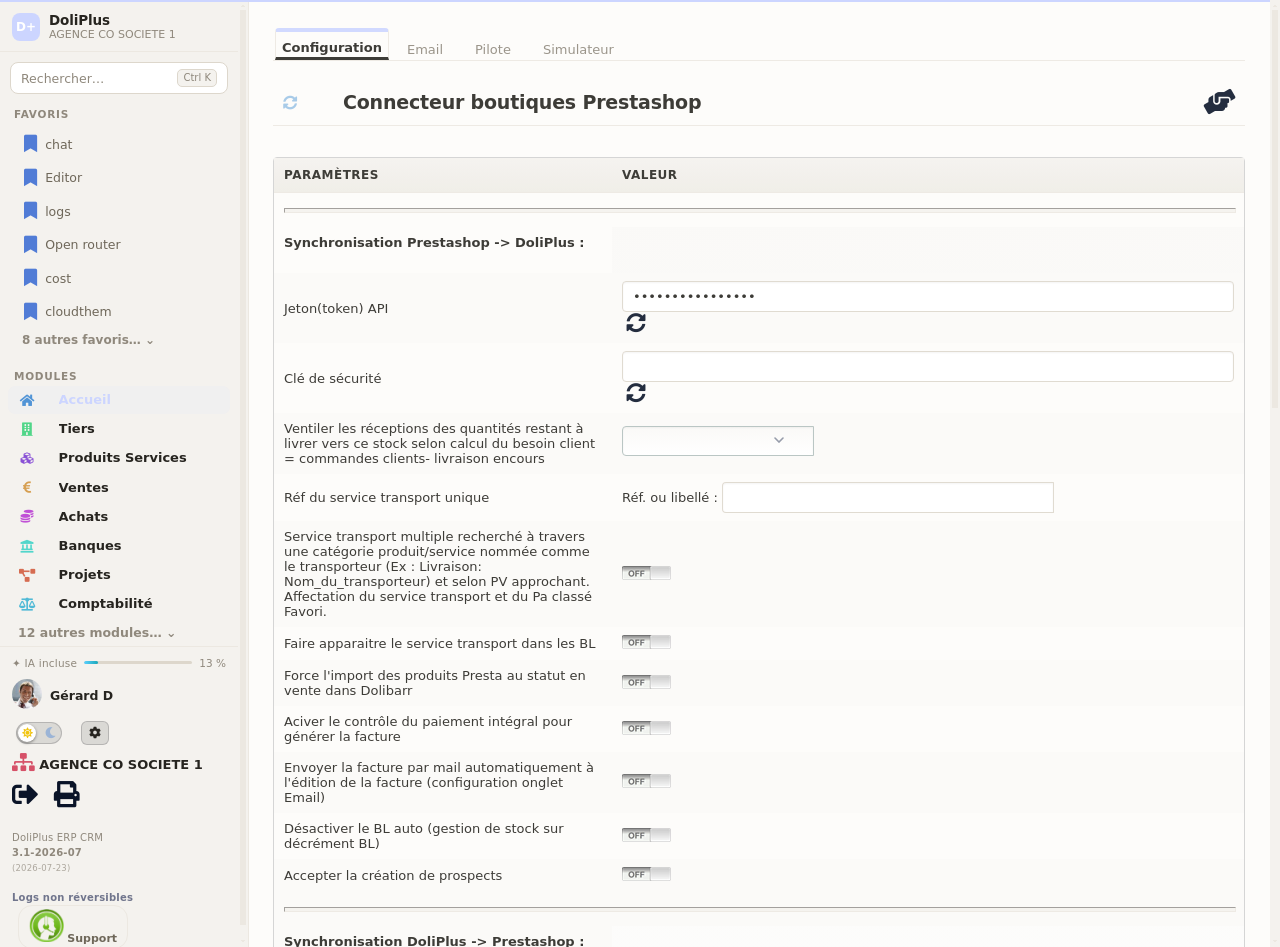
Task: Toggle Accepter la création de prospects switch
Action: pos(646,874)
